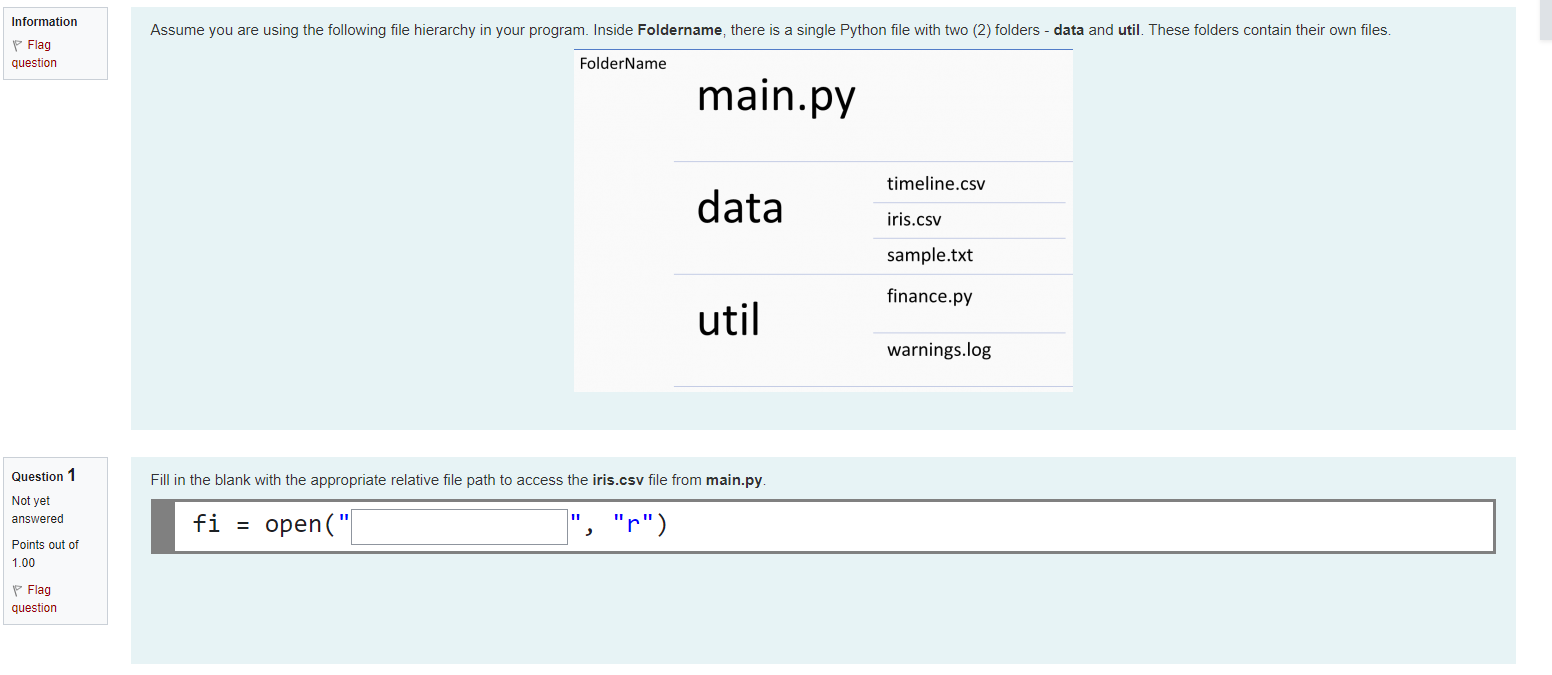Click the warnings.log entry under util
The height and width of the screenshot is (675, 1552).
(937, 349)
